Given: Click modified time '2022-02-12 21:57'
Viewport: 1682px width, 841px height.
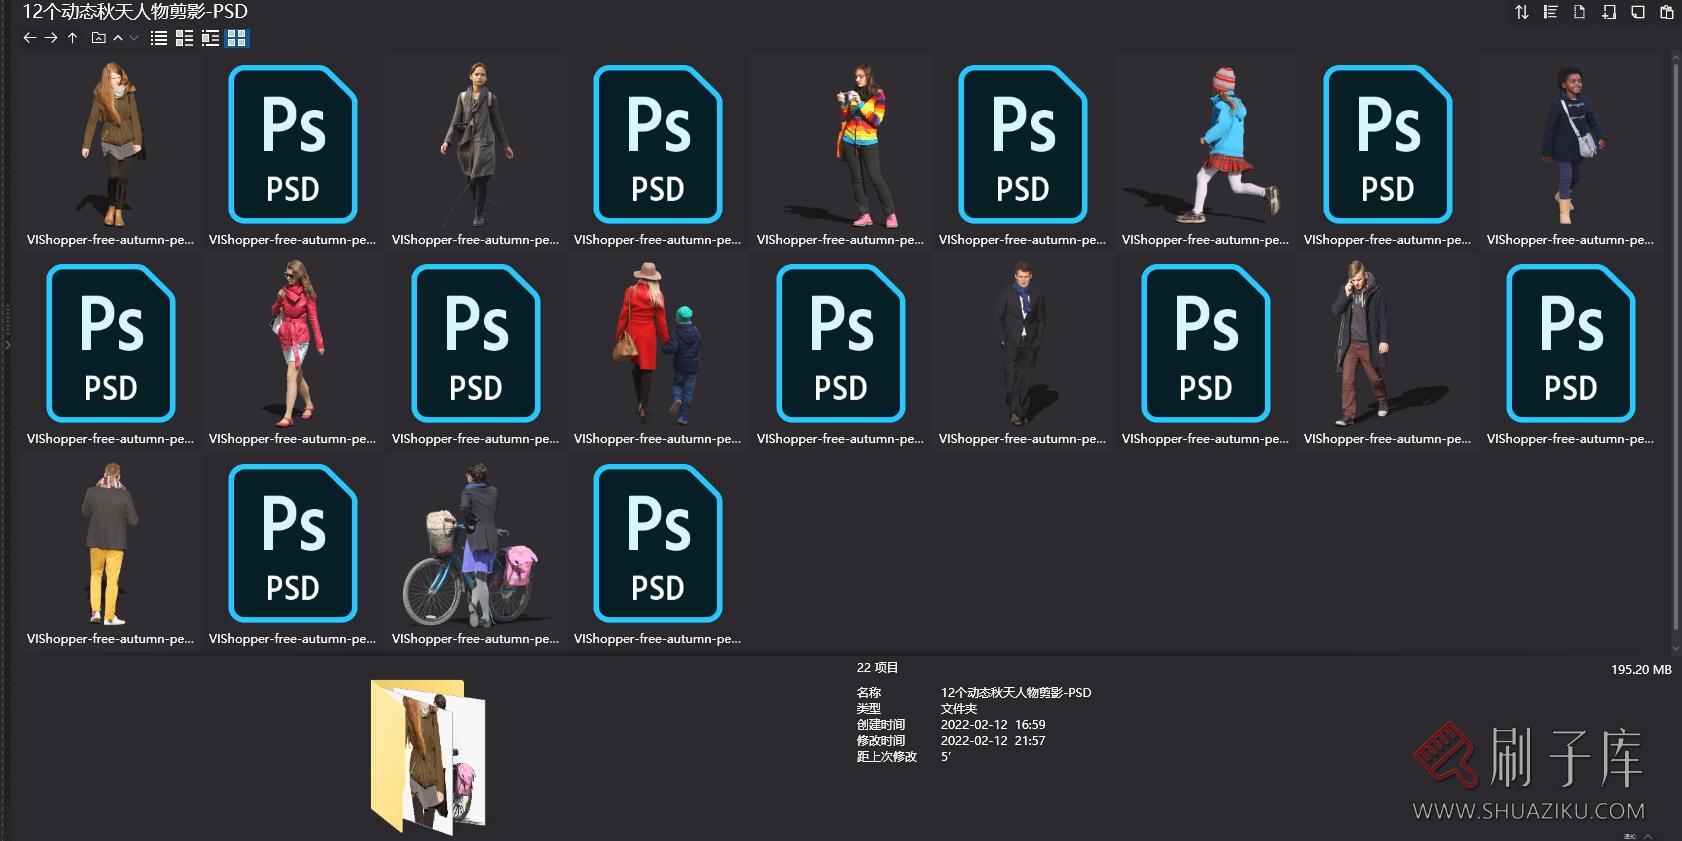Looking at the screenshot, I should coord(993,741).
